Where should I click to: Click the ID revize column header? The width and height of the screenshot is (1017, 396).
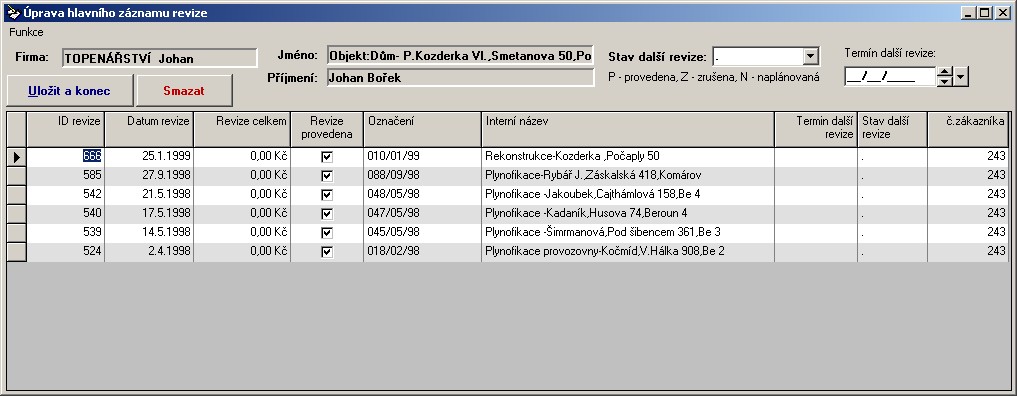click(x=66, y=129)
